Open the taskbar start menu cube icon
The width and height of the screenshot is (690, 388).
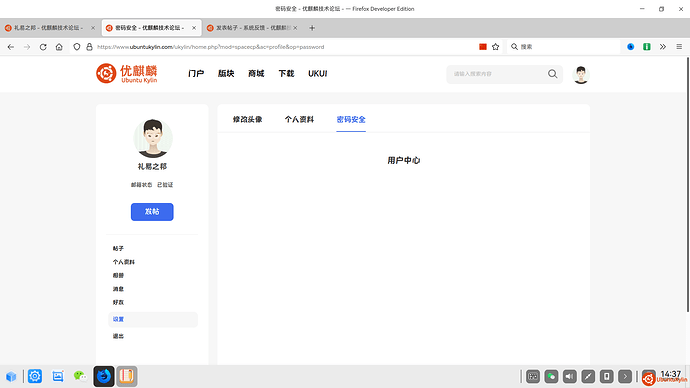click(11, 377)
